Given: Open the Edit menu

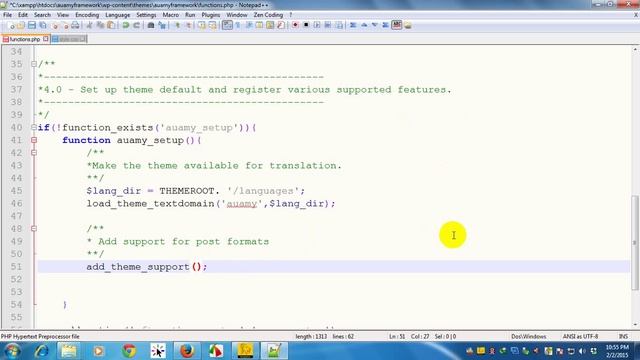Looking at the screenshot, I should tap(22, 15).
